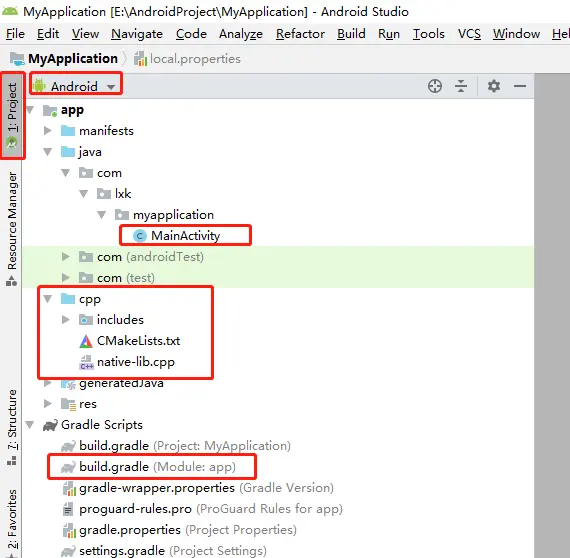This screenshot has height=558, width=570.
Task: Select settings.gradle (Project Settings)
Action: (x=164, y=551)
